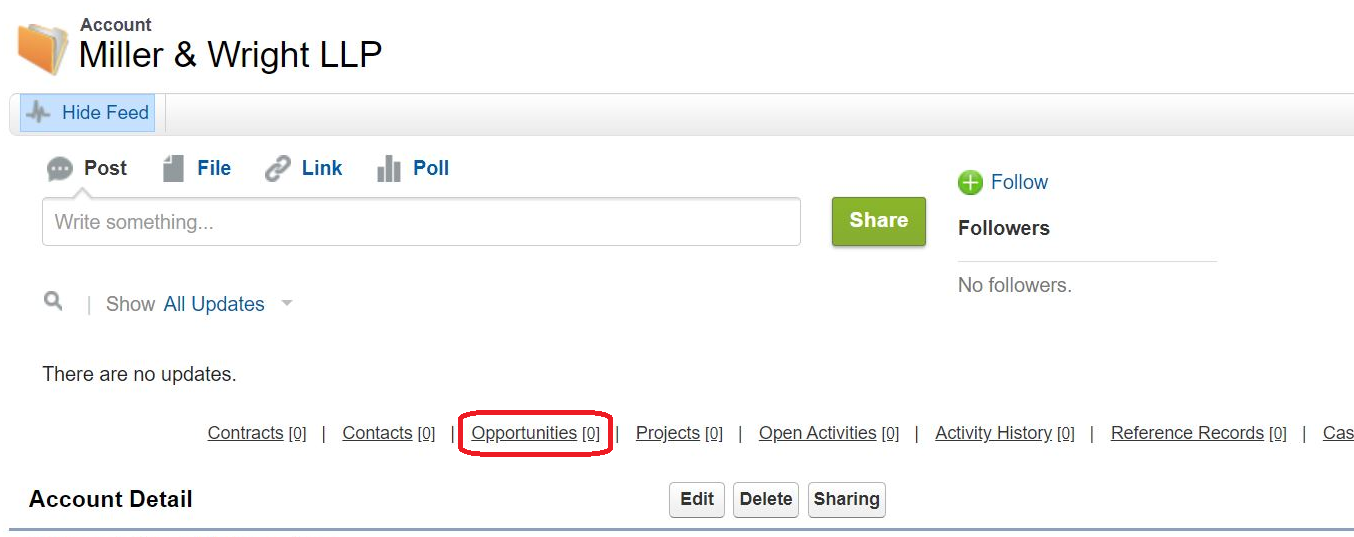Viewport: 1354px width, 537px height.
Task: Click the green Follow plus icon
Action: coord(970,182)
